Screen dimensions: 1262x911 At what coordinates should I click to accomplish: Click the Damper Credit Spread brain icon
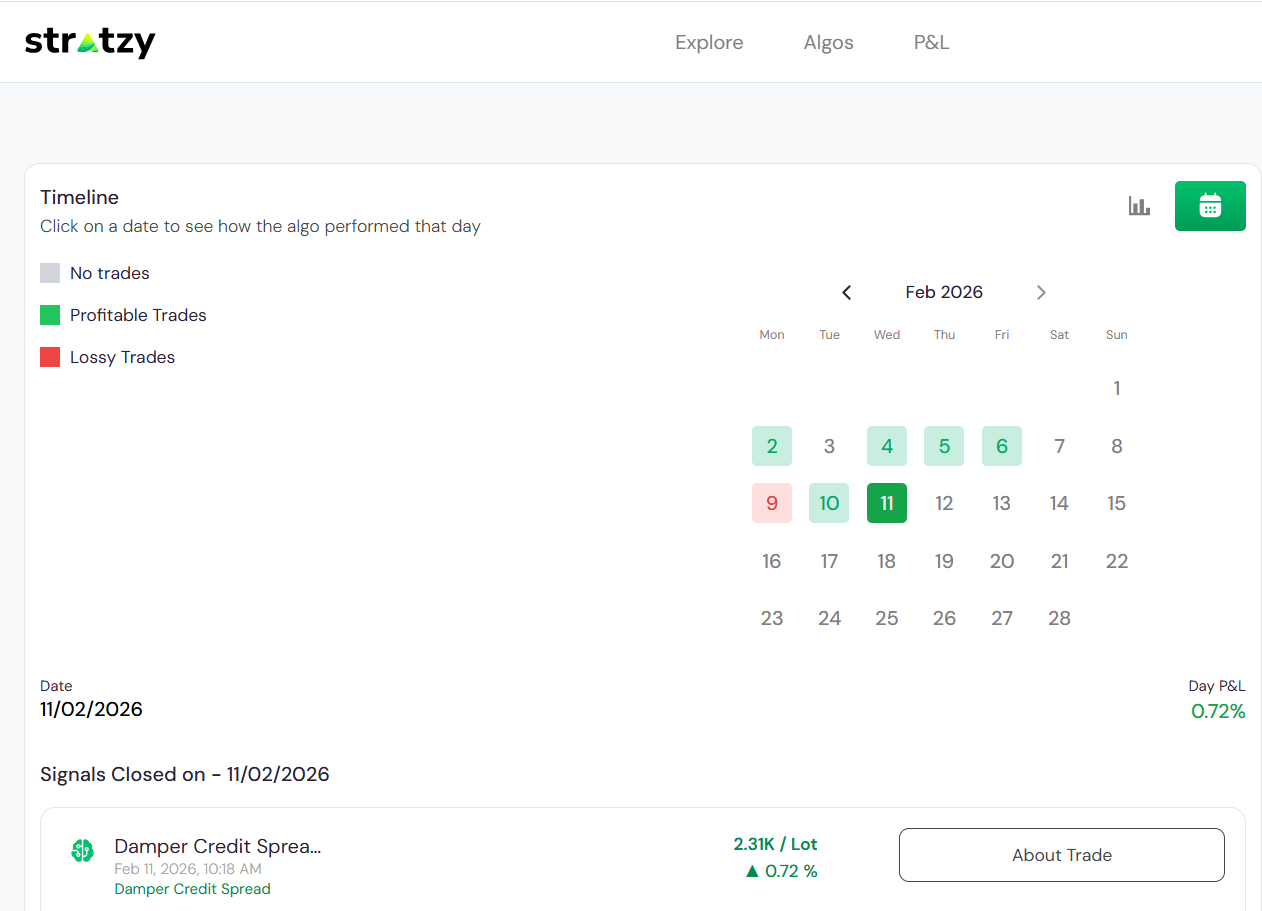pos(82,851)
